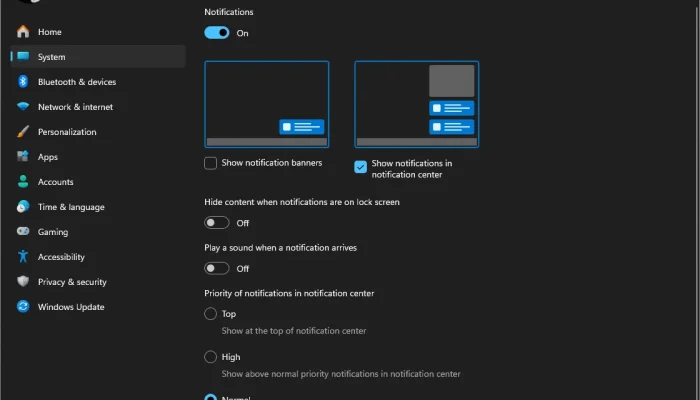This screenshot has height=400, width=700.
Task: Enable Show notification banners checkbox
Action: click(x=211, y=163)
